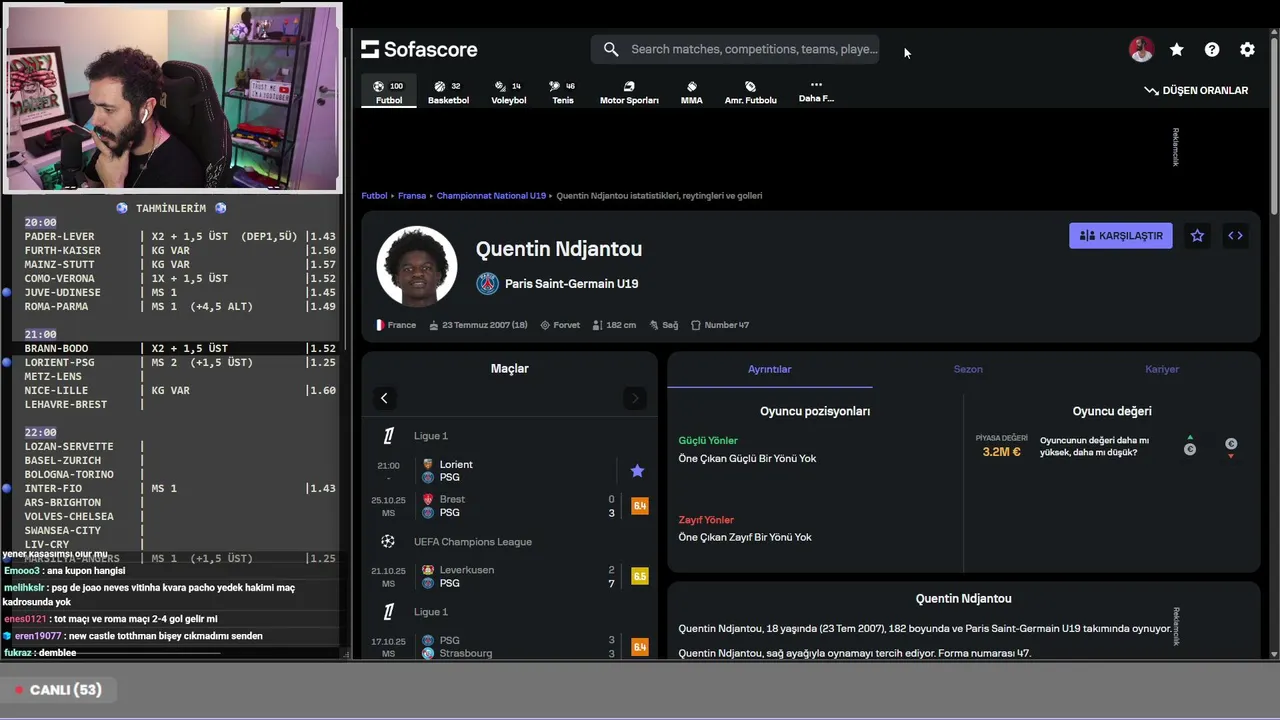This screenshot has height=720, width=1280.
Task: Switch to the Ayrıntılar tab
Action: coord(770,369)
